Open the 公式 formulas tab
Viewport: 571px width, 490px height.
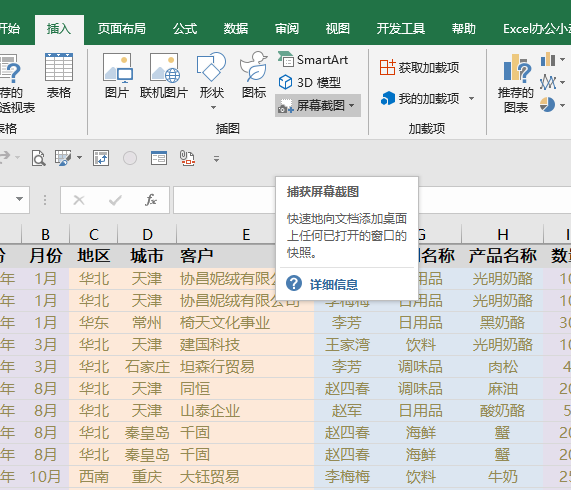point(185,28)
